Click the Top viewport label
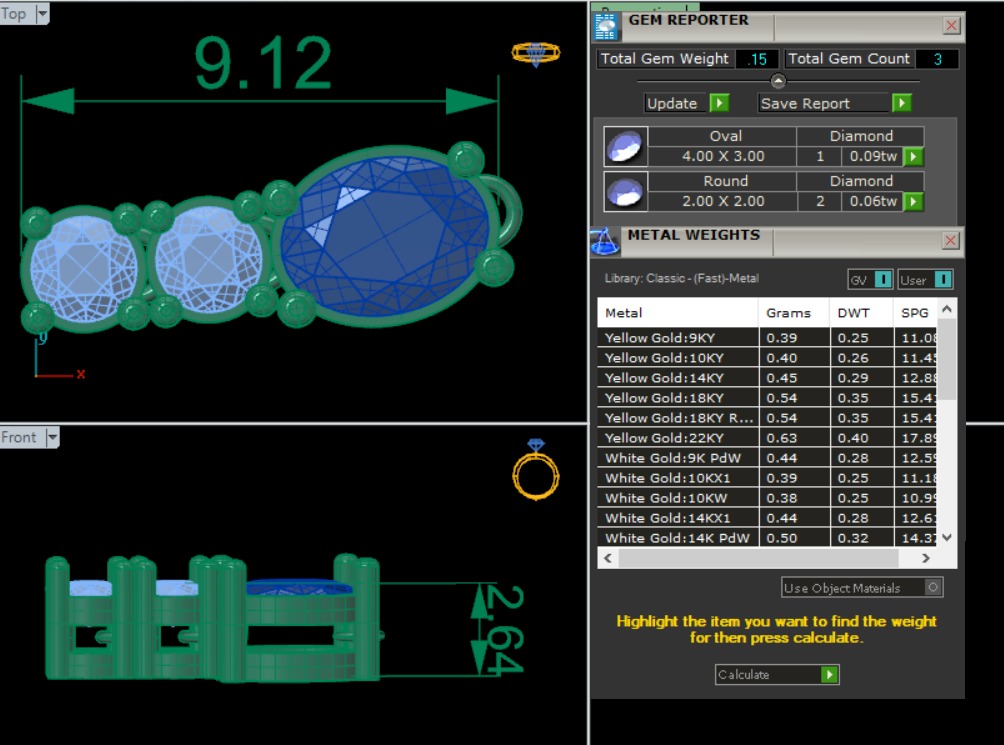 14,13
